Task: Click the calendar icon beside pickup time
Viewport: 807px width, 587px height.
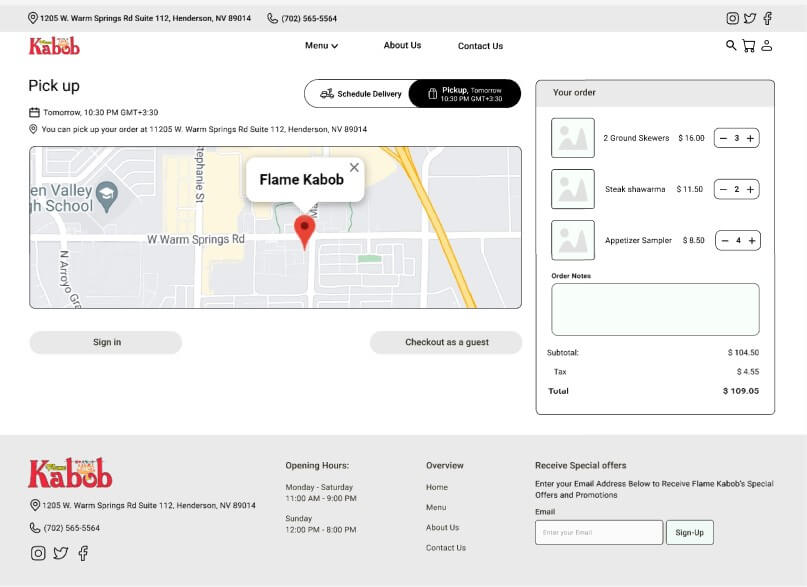Action: coord(34,112)
